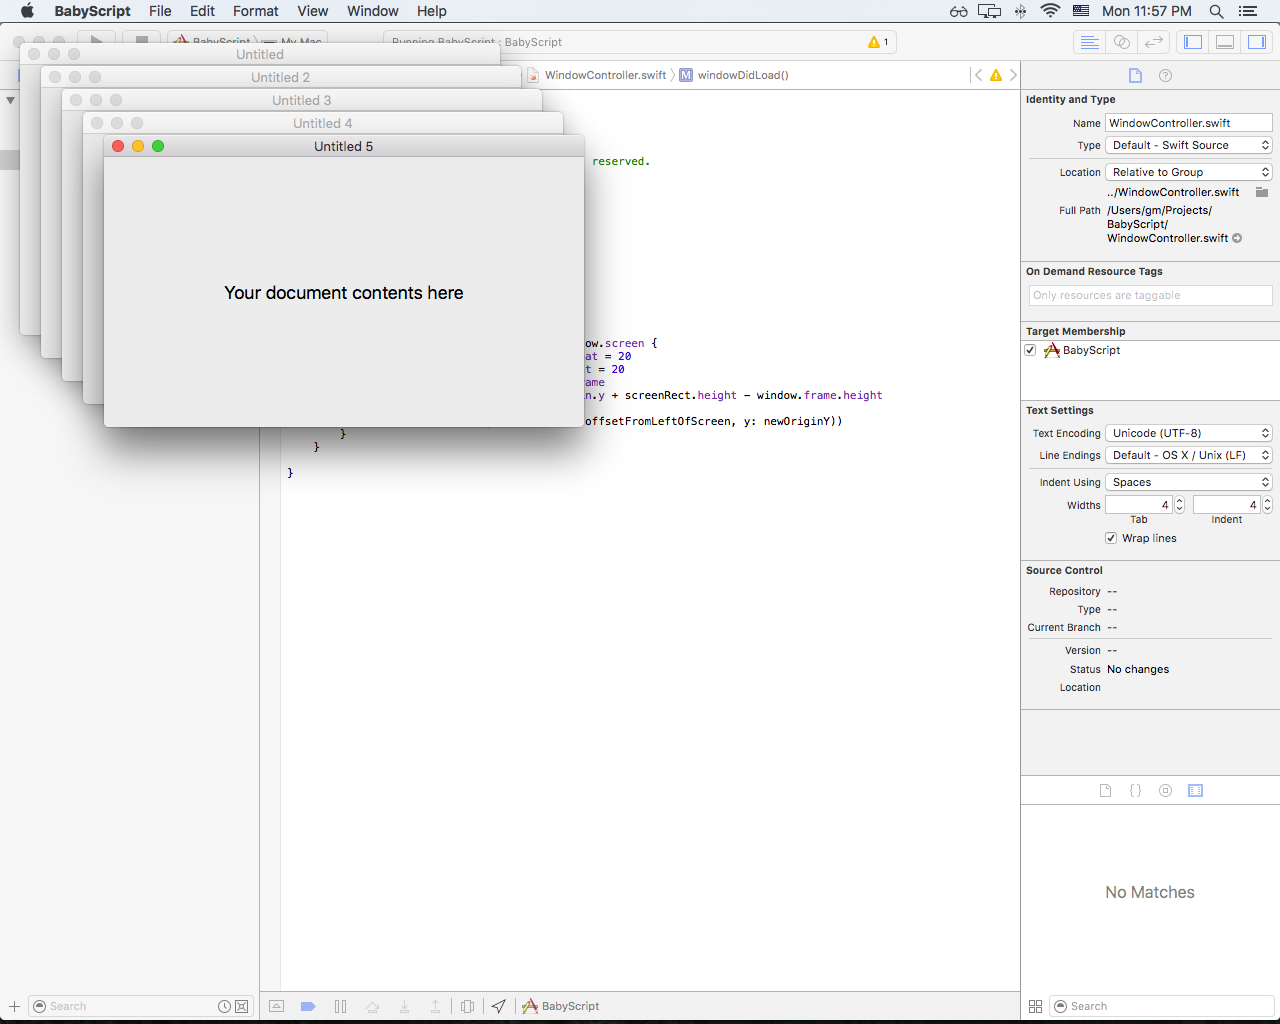Hide the utilities panel on the right
Image resolution: width=1280 pixels, height=1024 pixels.
pyautogui.click(x=1257, y=42)
